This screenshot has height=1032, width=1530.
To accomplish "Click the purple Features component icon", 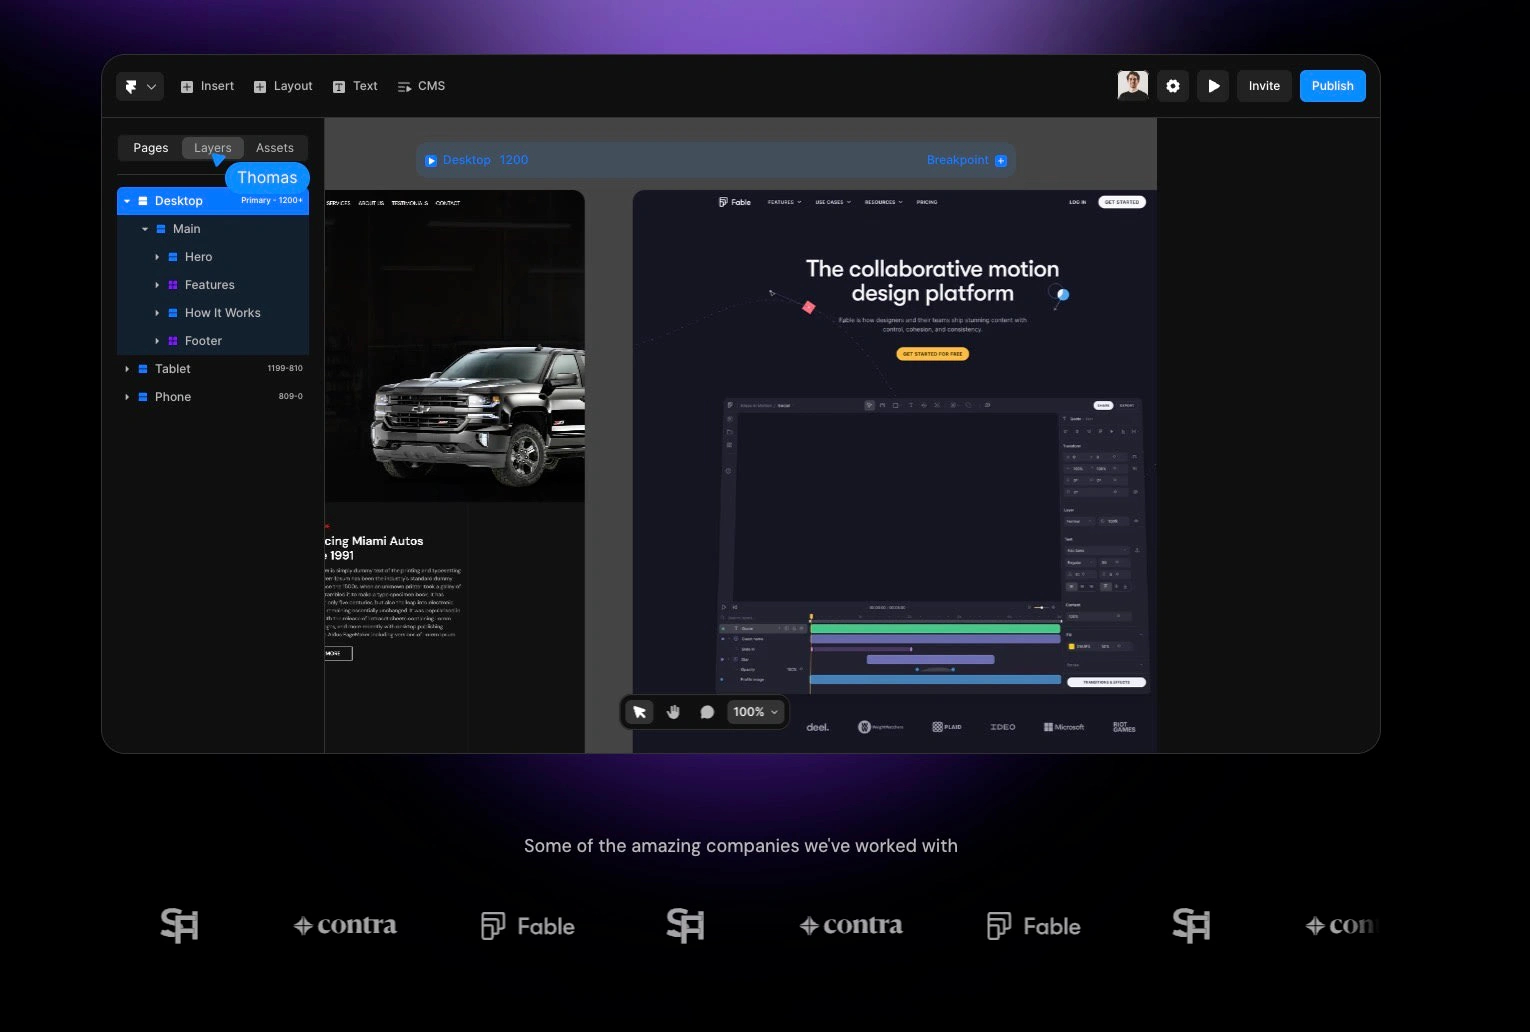I will coord(173,285).
